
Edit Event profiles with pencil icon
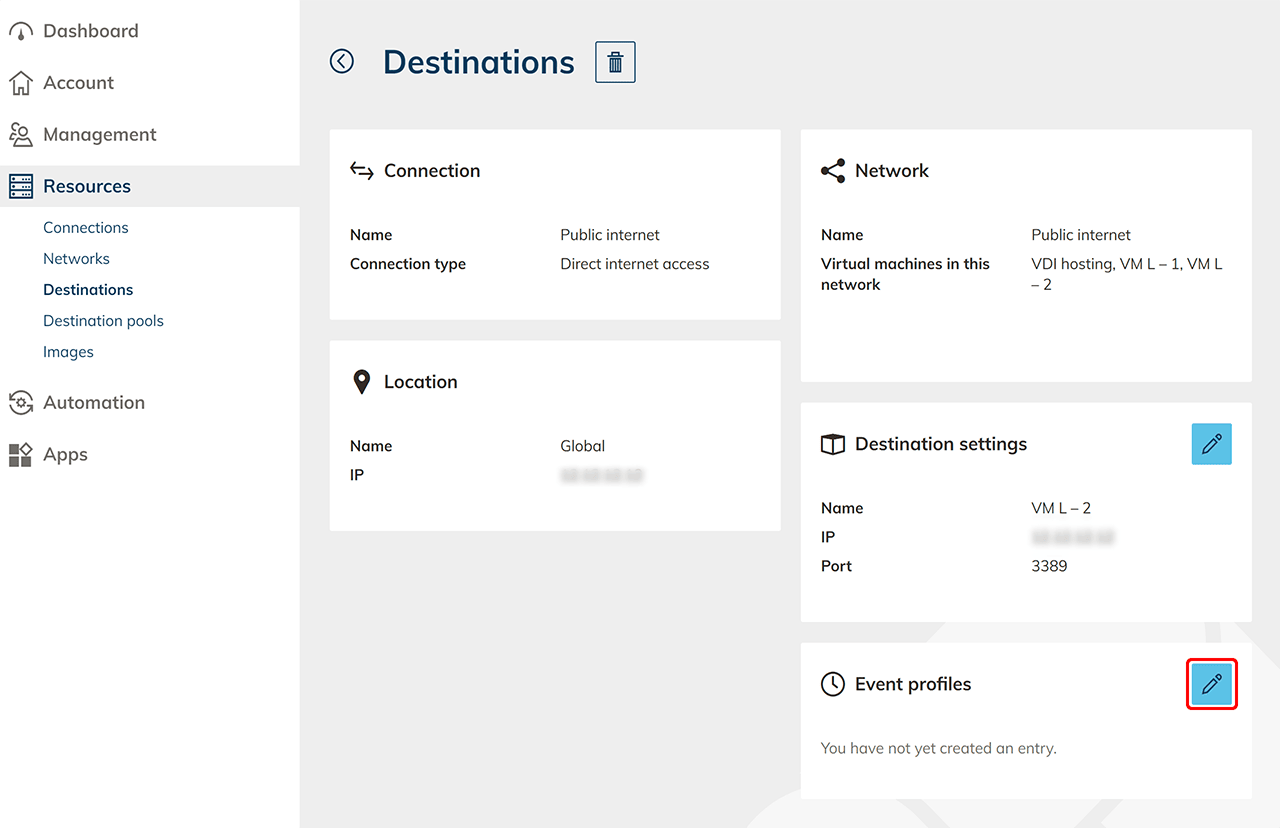[1211, 684]
